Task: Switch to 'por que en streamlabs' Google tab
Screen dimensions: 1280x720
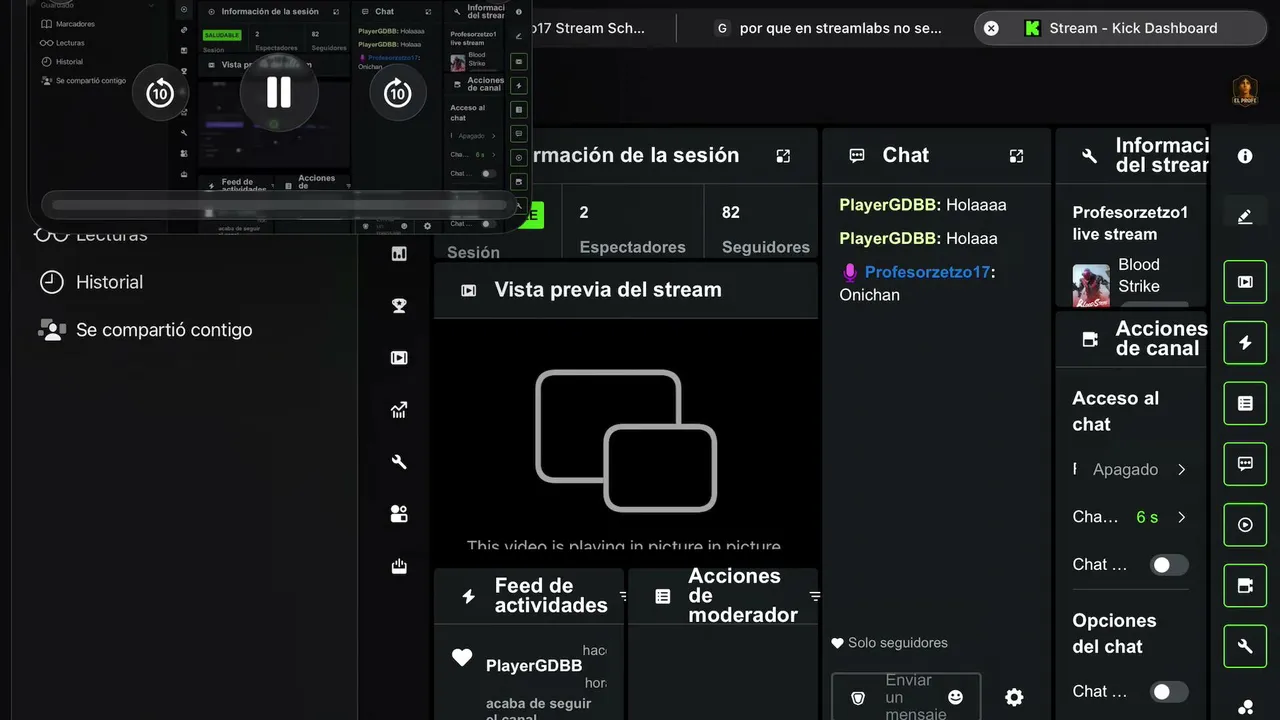Action: pyautogui.click(x=828, y=28)
